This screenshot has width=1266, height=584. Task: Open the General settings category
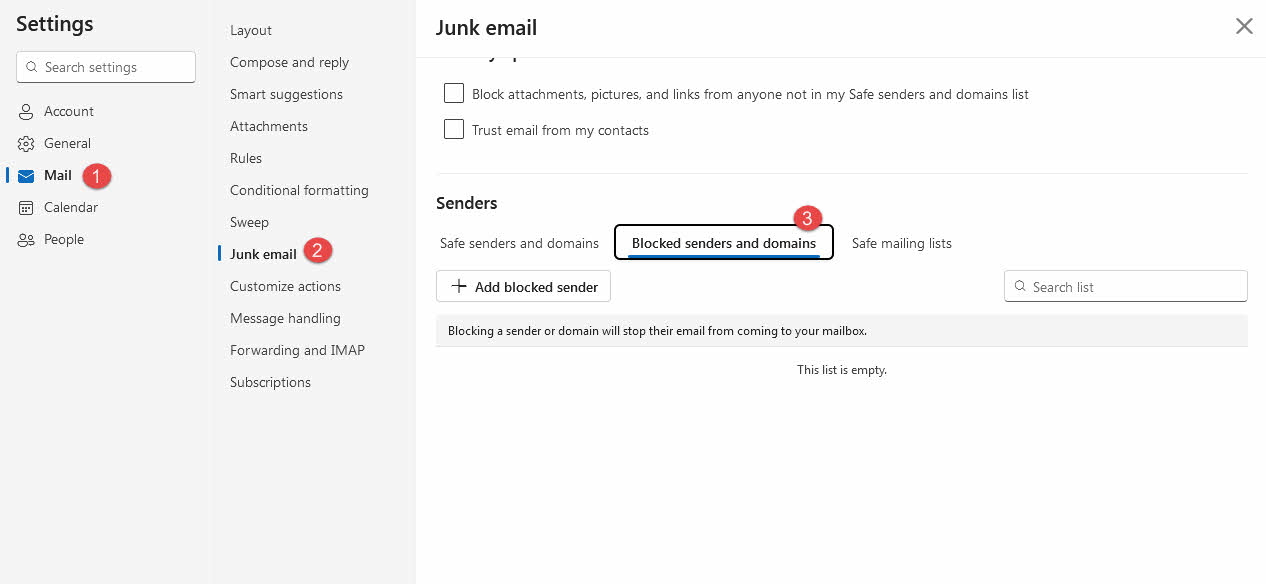click(67, 143)
